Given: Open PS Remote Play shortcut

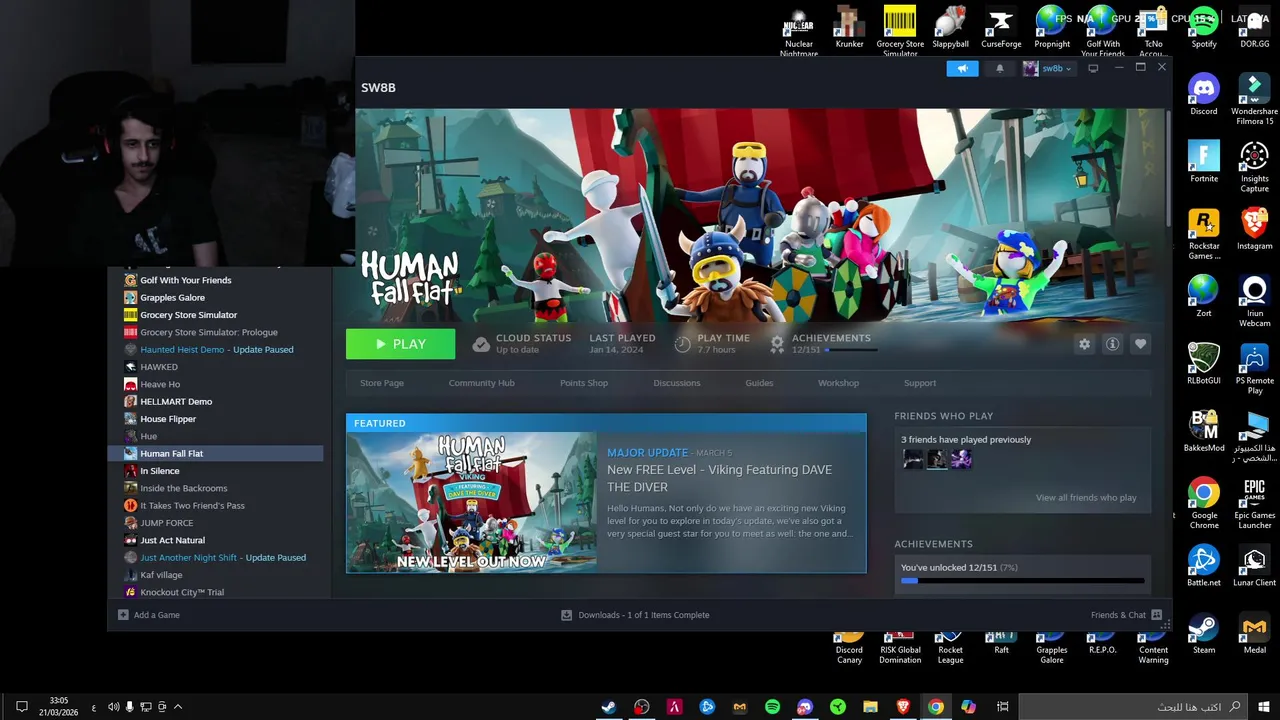Looking at the screenshot, I should [1254, 369].
